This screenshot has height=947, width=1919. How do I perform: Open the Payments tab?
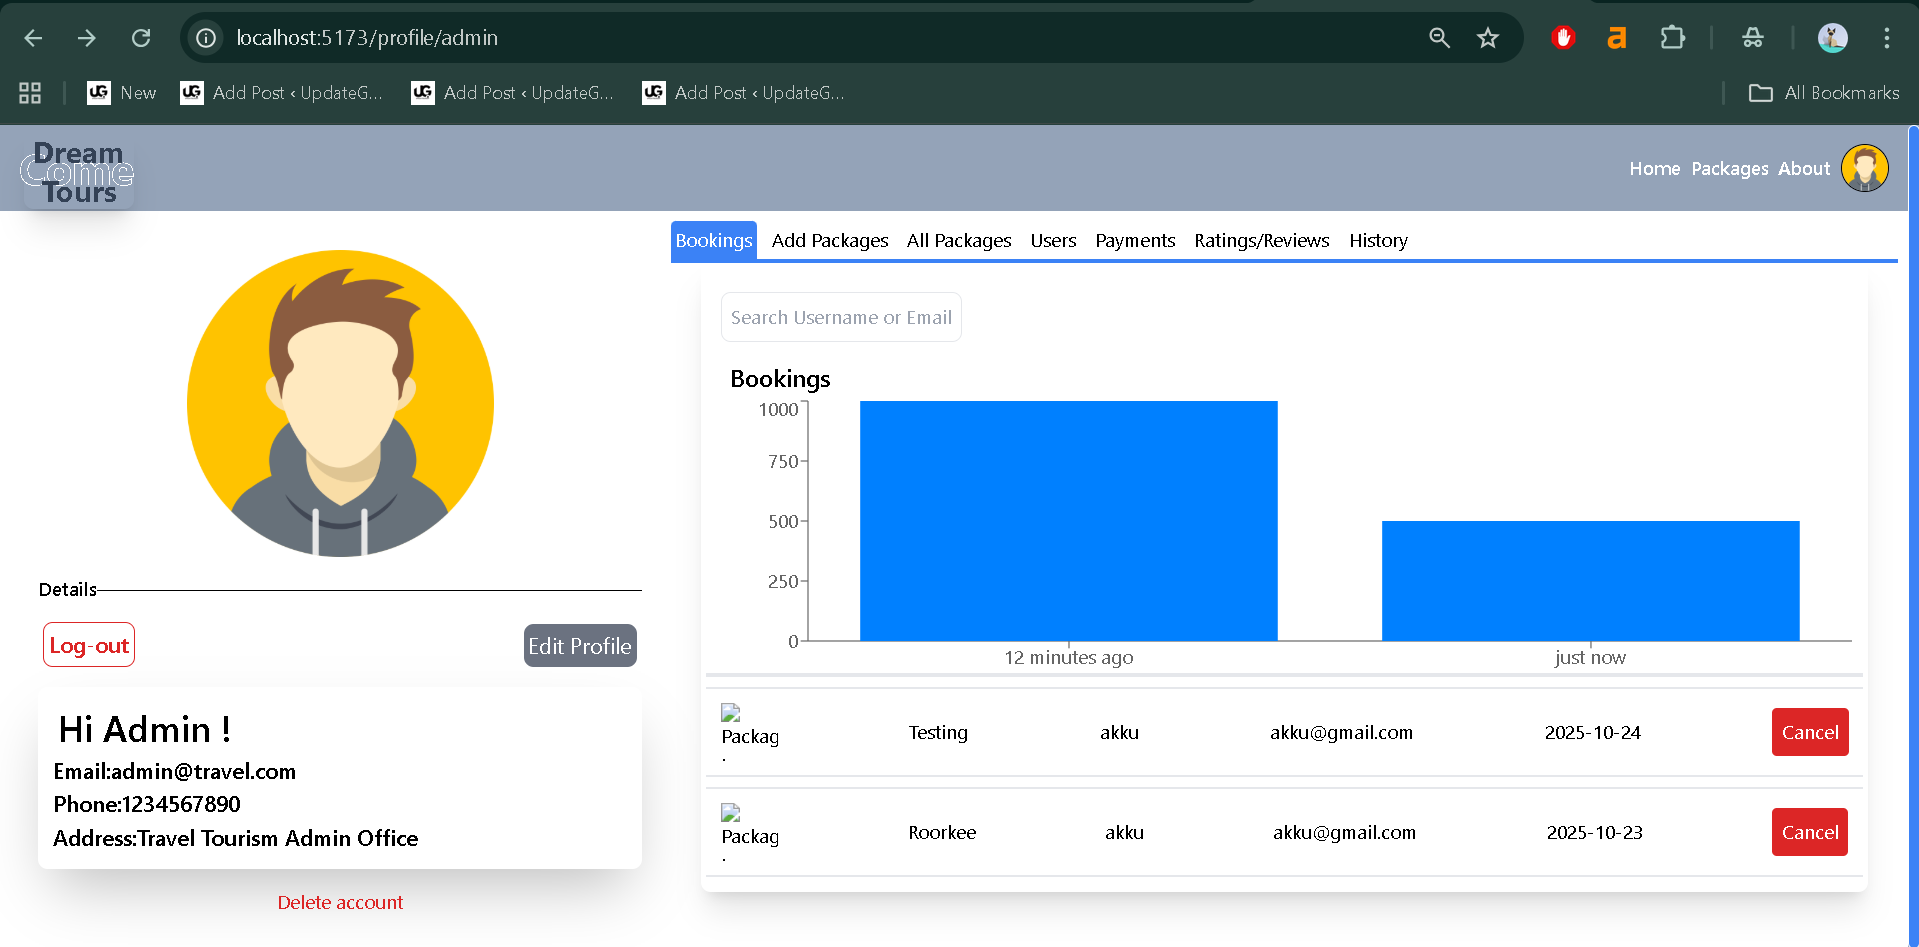(x=1134, y=241)
